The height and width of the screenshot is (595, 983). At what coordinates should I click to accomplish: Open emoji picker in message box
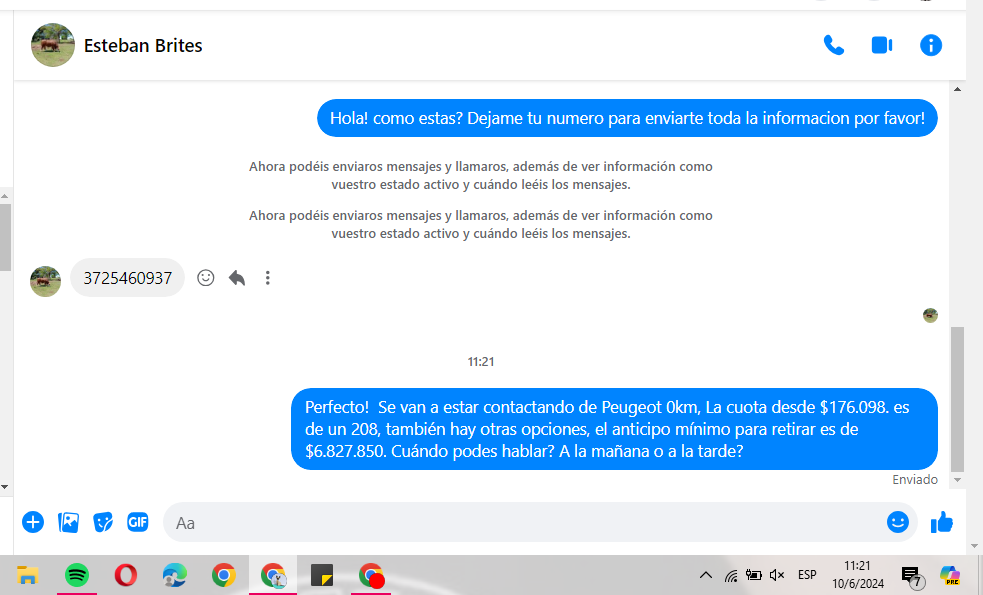pos(898,522)
